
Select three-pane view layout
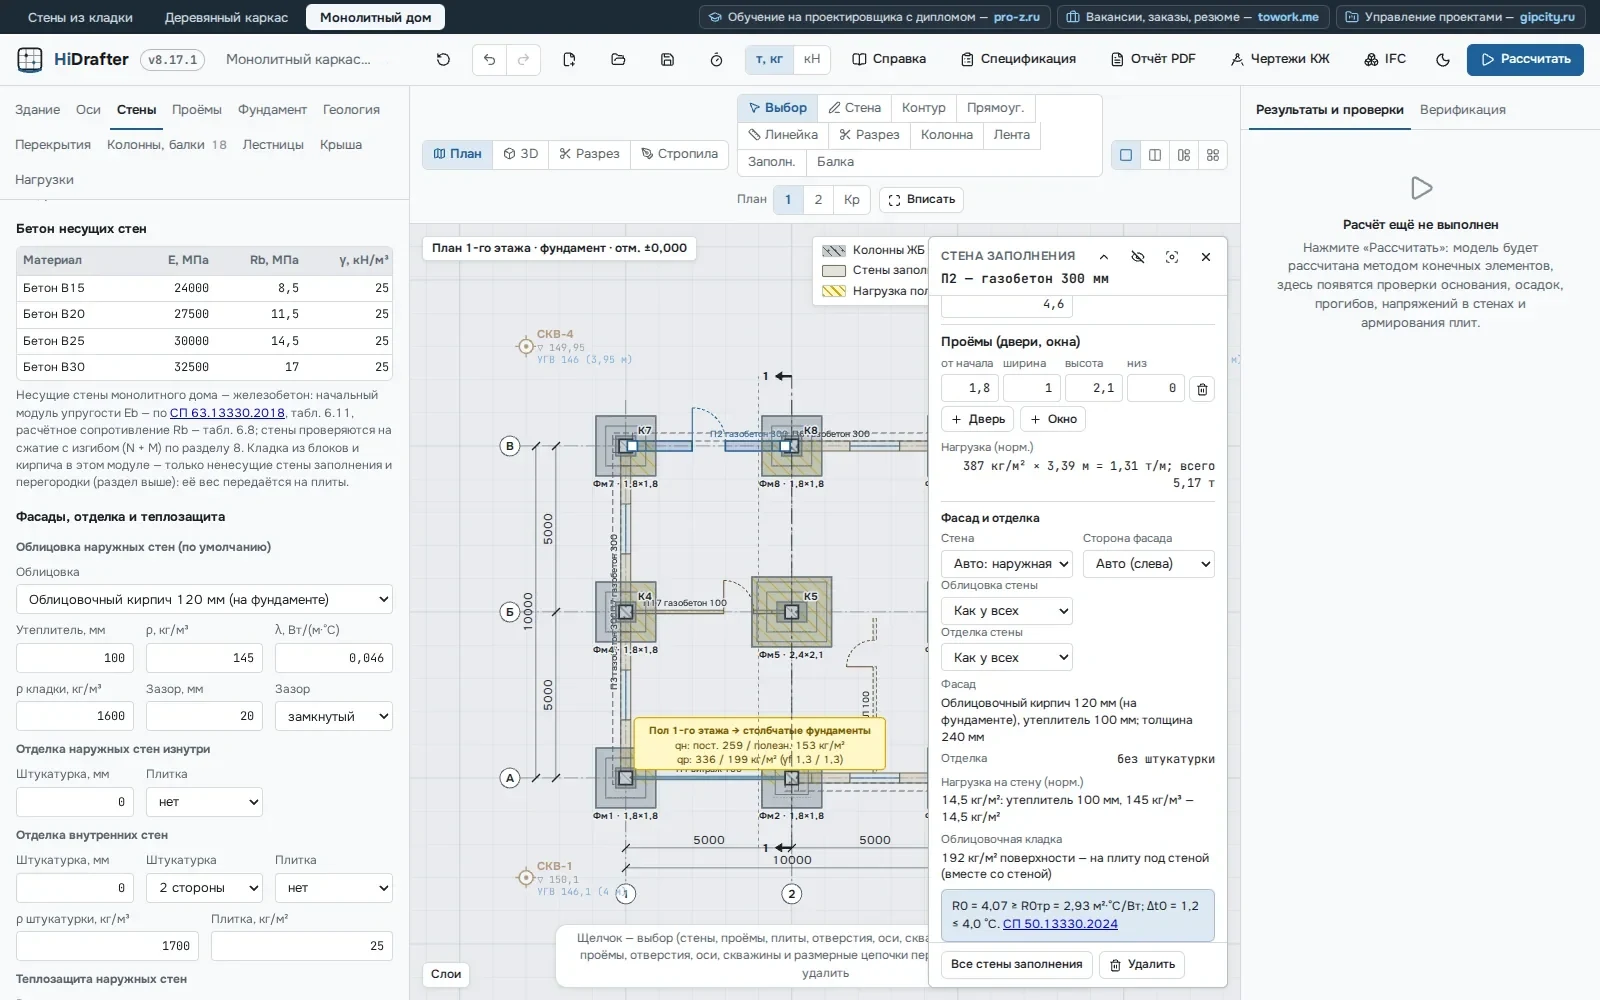tap(1184, 155)
